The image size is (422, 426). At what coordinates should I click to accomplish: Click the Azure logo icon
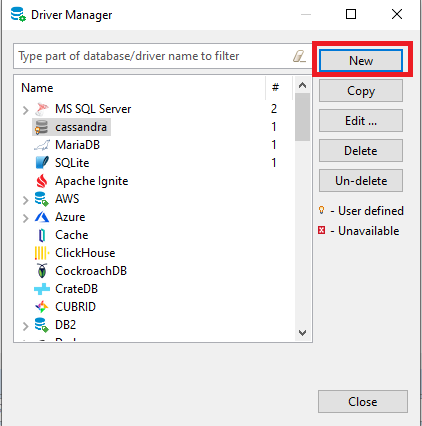pyautogui.click(x=42, y=217)
